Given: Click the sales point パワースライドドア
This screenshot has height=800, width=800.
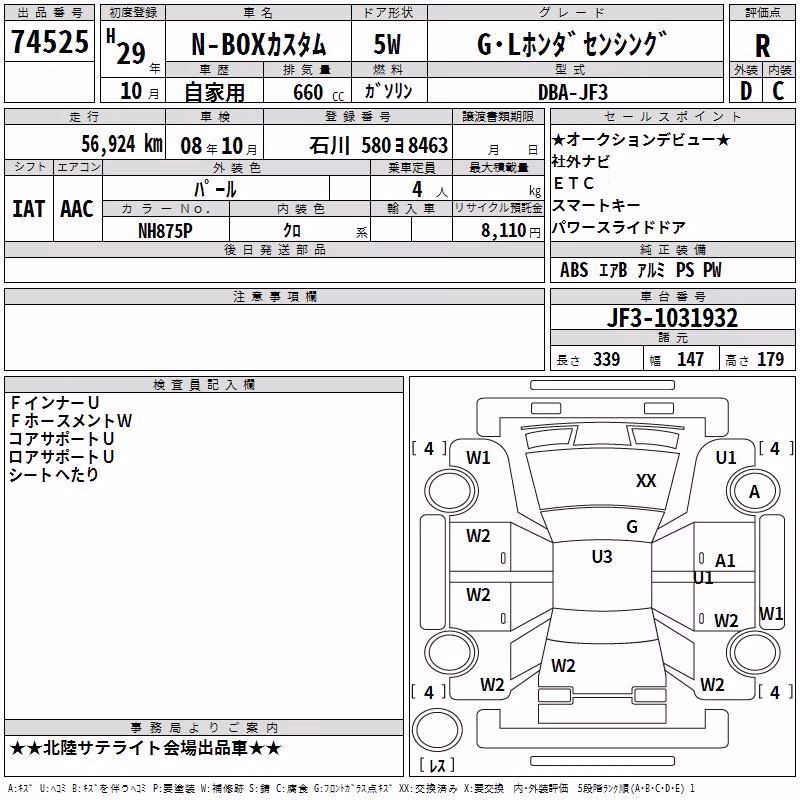Looking at the screenshot, I should [618, 227].
